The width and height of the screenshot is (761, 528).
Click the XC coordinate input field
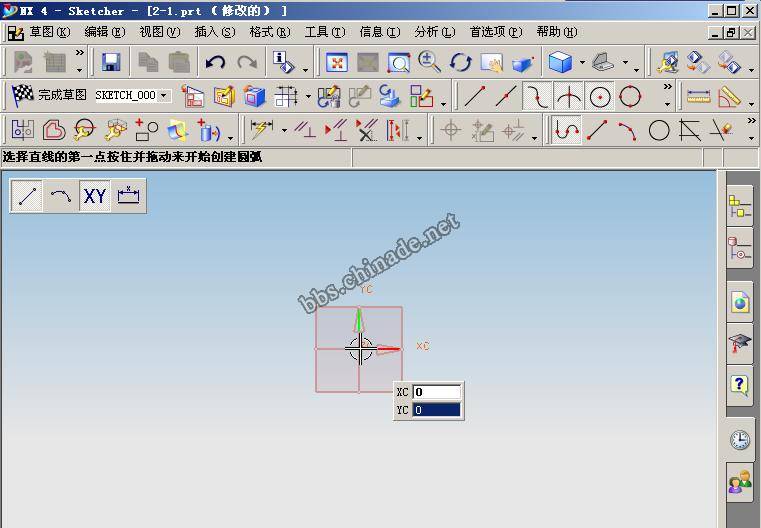(436, 392)
